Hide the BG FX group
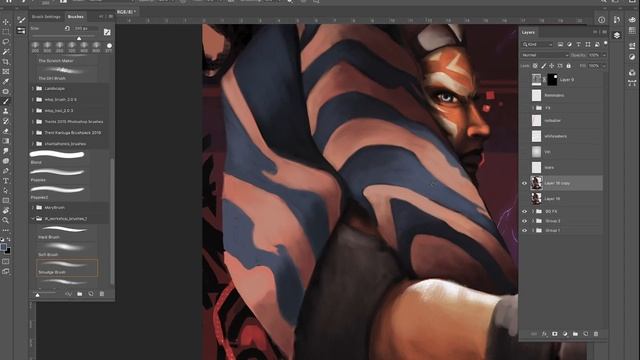640x360 pixels. [x=524, y=211]
